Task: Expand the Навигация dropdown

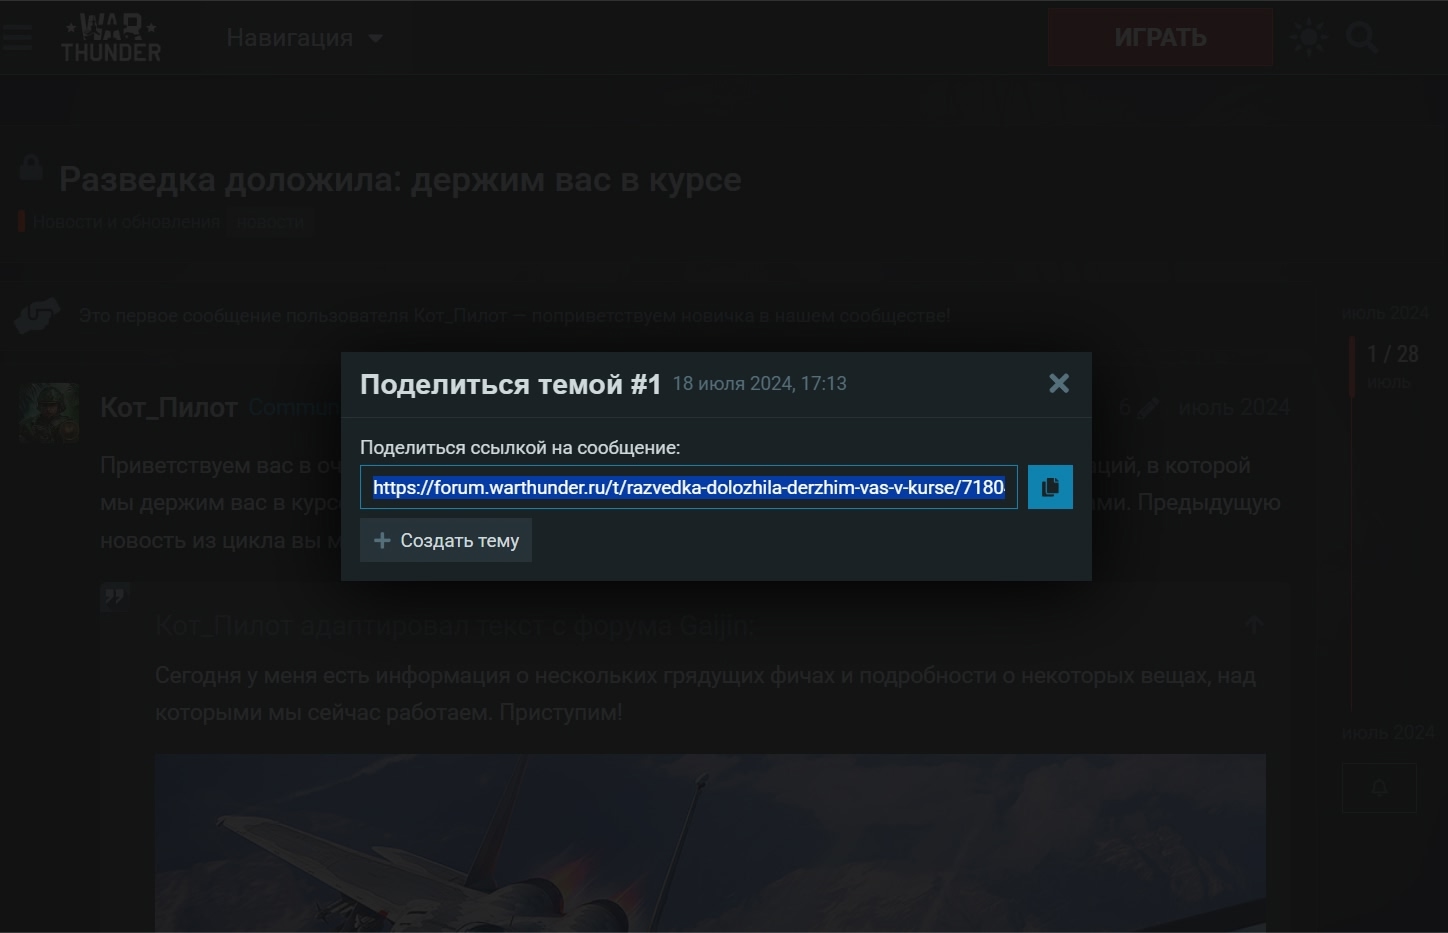Action: 304,38
